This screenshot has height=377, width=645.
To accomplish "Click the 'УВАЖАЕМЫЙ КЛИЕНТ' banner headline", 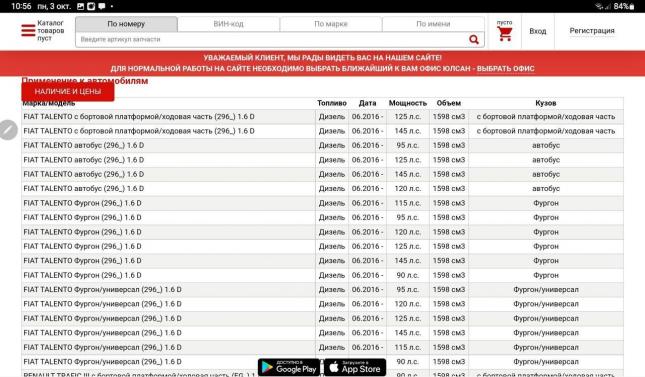I will (x=322, y=58).
